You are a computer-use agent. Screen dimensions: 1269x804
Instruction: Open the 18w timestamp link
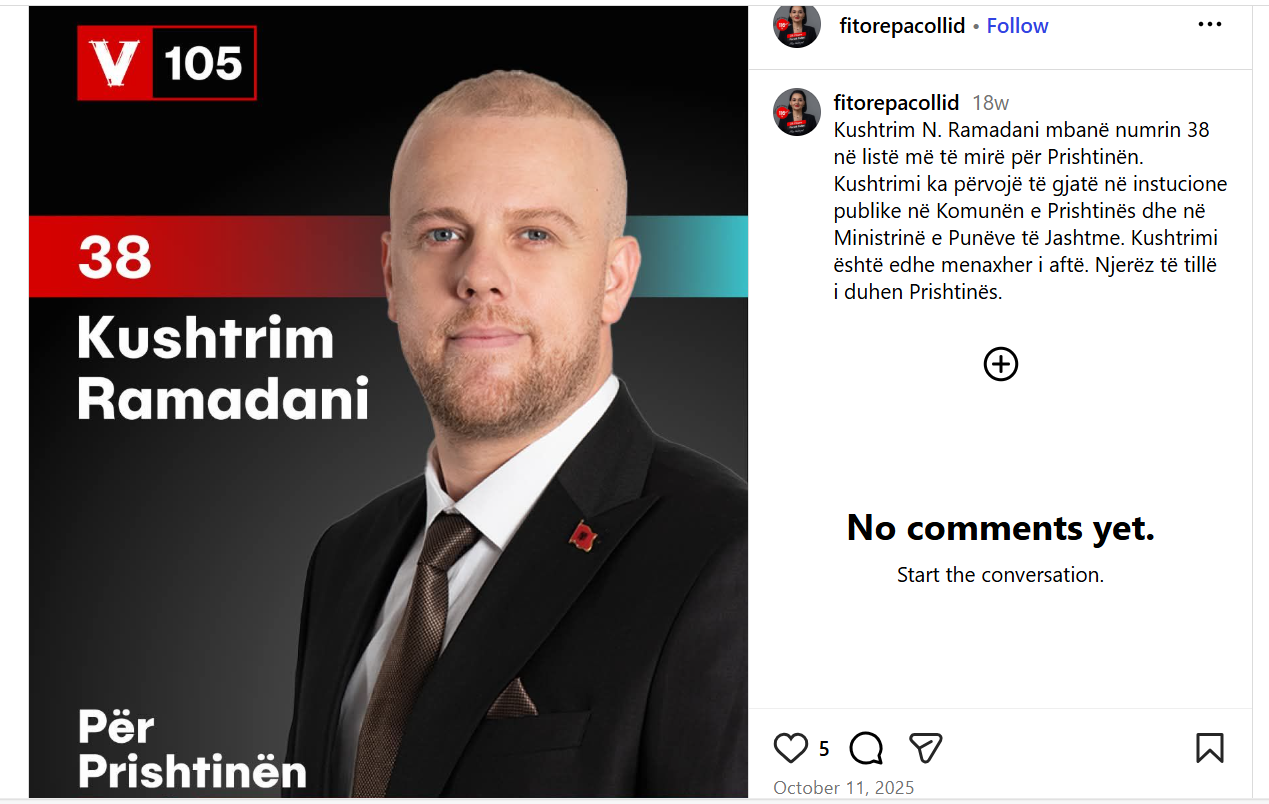(x=991, y=103)
